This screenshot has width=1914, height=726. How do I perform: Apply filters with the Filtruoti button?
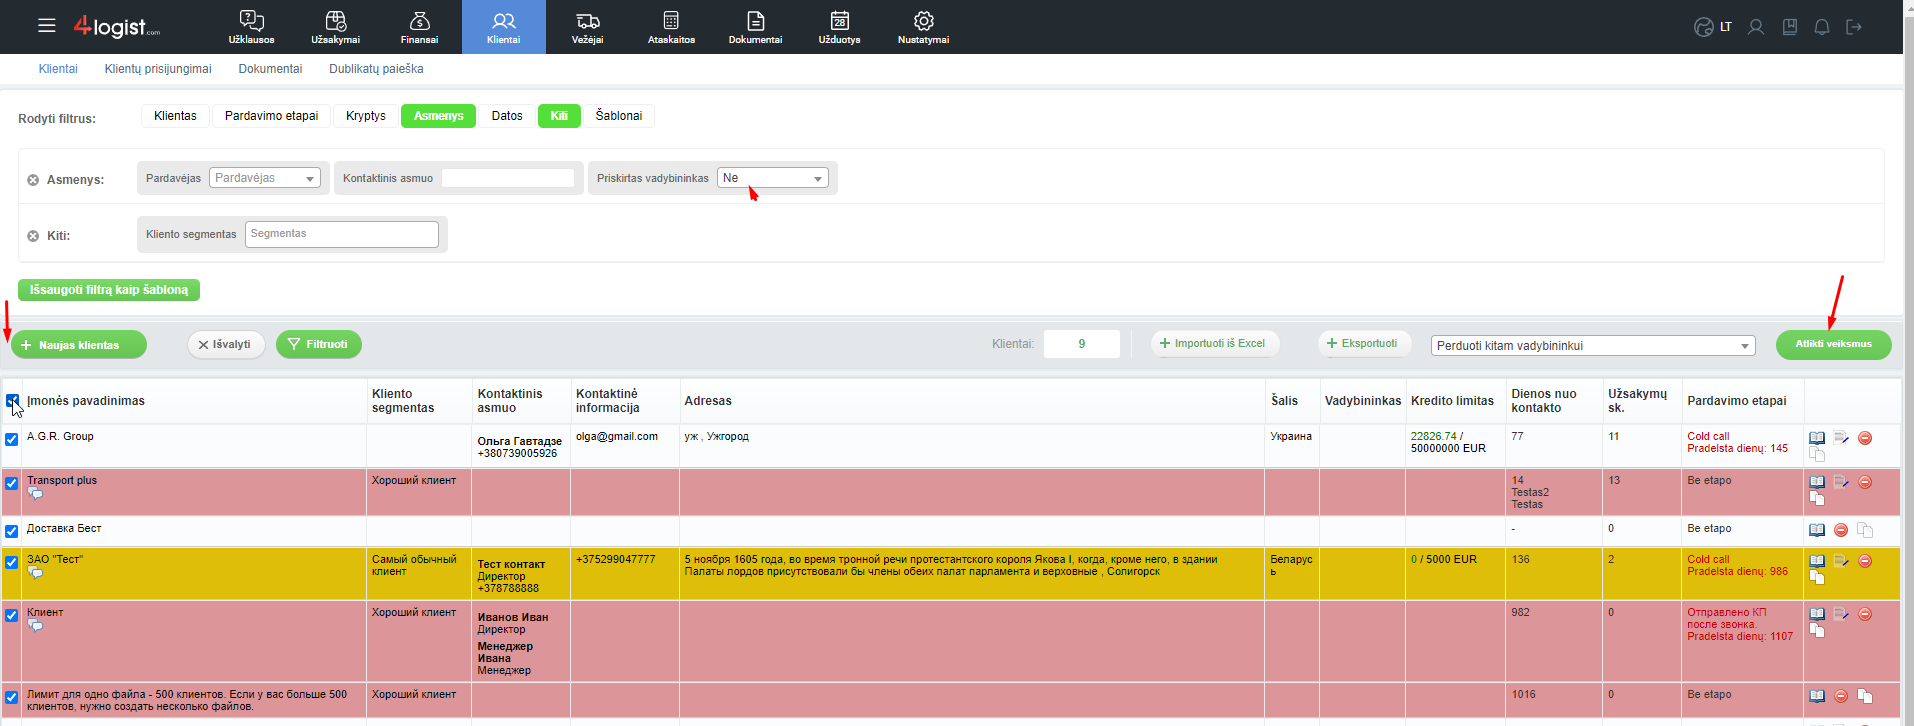pos(319,344)
